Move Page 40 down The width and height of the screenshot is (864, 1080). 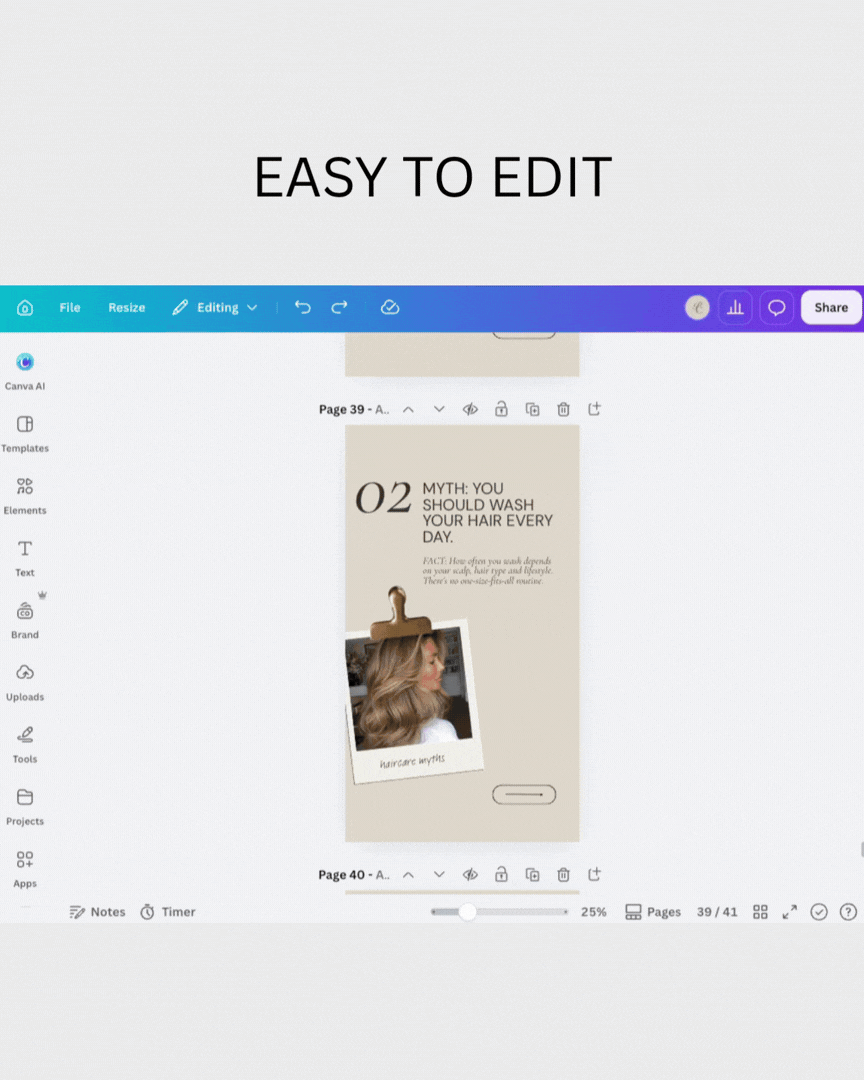coord(439,875)
